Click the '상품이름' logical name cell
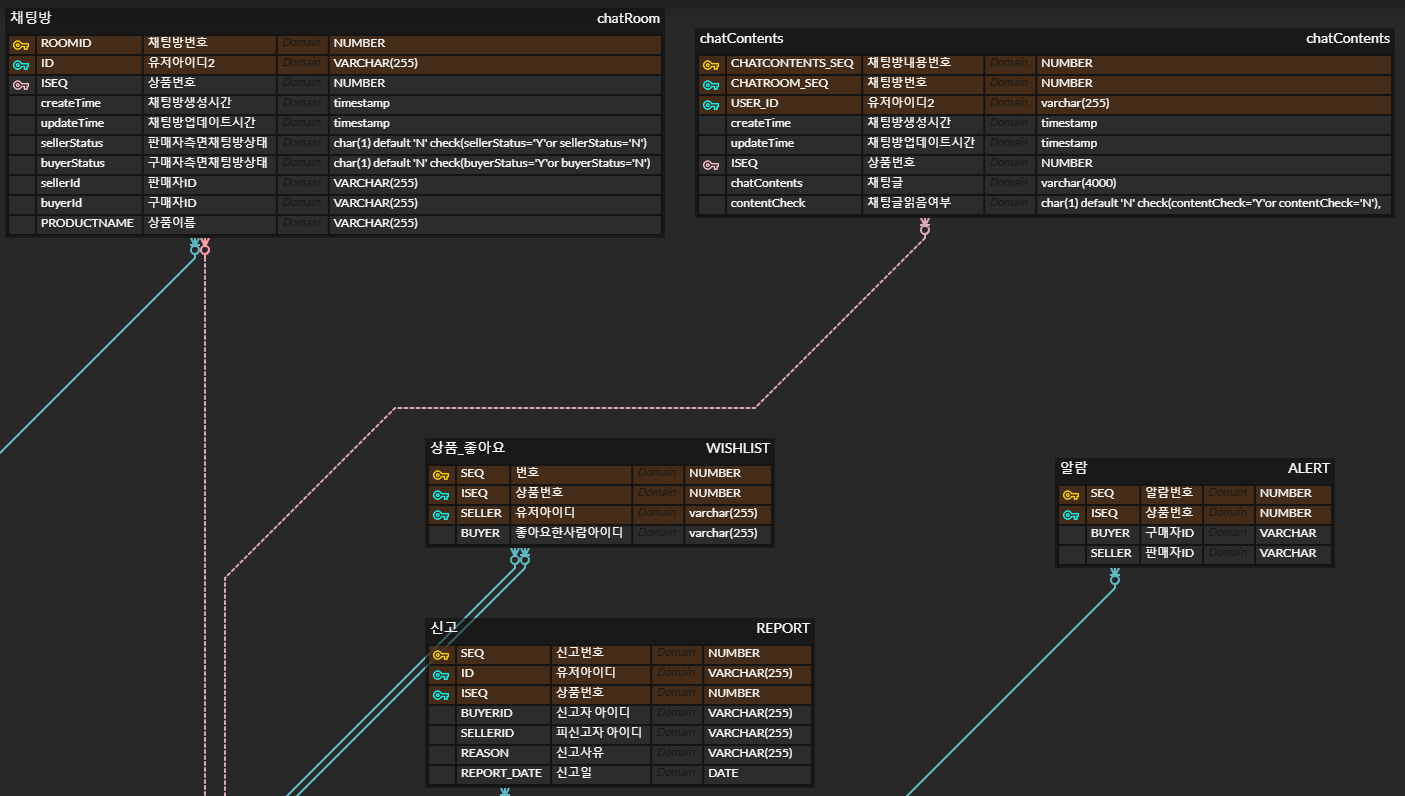This screenshot has width=1405, height=796. pos(210,224)
